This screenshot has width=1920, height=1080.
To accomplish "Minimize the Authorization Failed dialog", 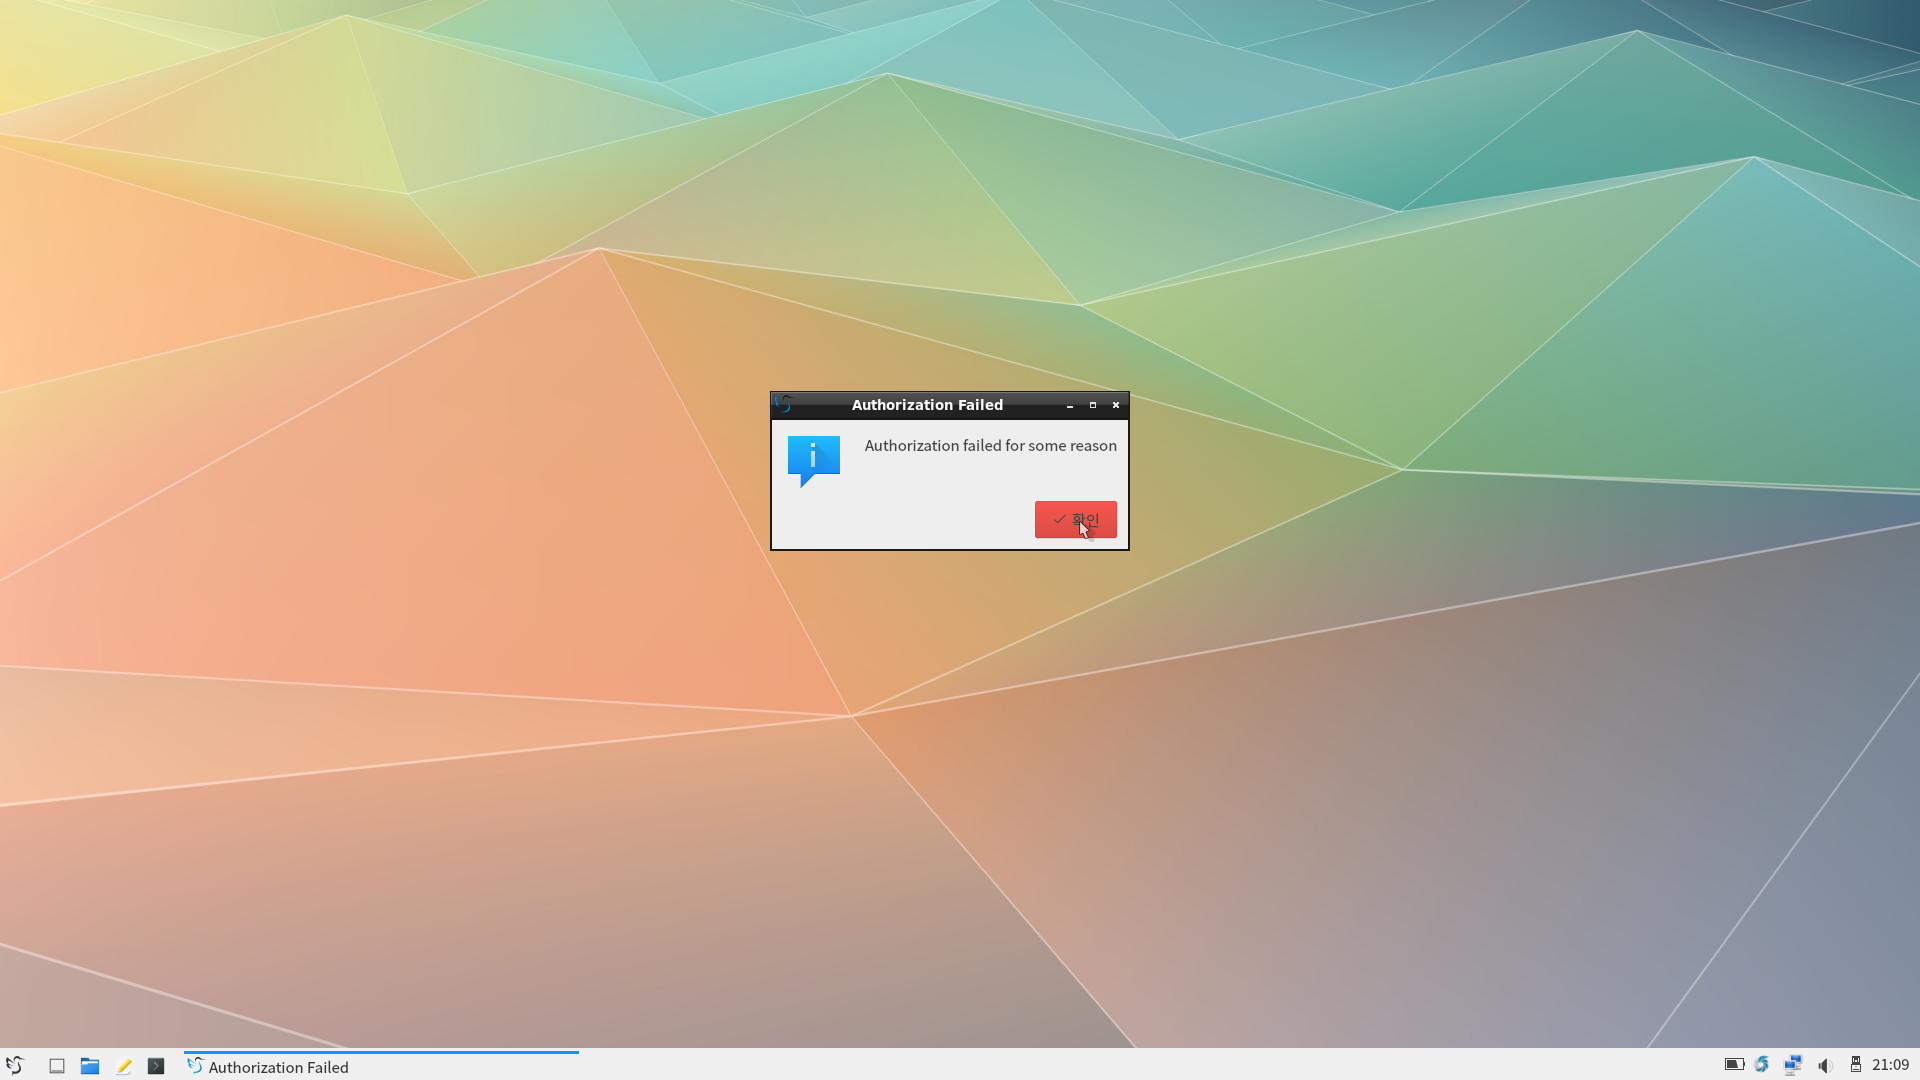I will pyautogui.click(x=1070, y=405).
